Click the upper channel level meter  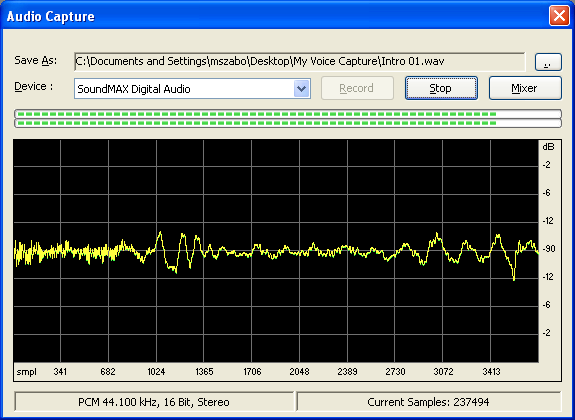[288, 114]
